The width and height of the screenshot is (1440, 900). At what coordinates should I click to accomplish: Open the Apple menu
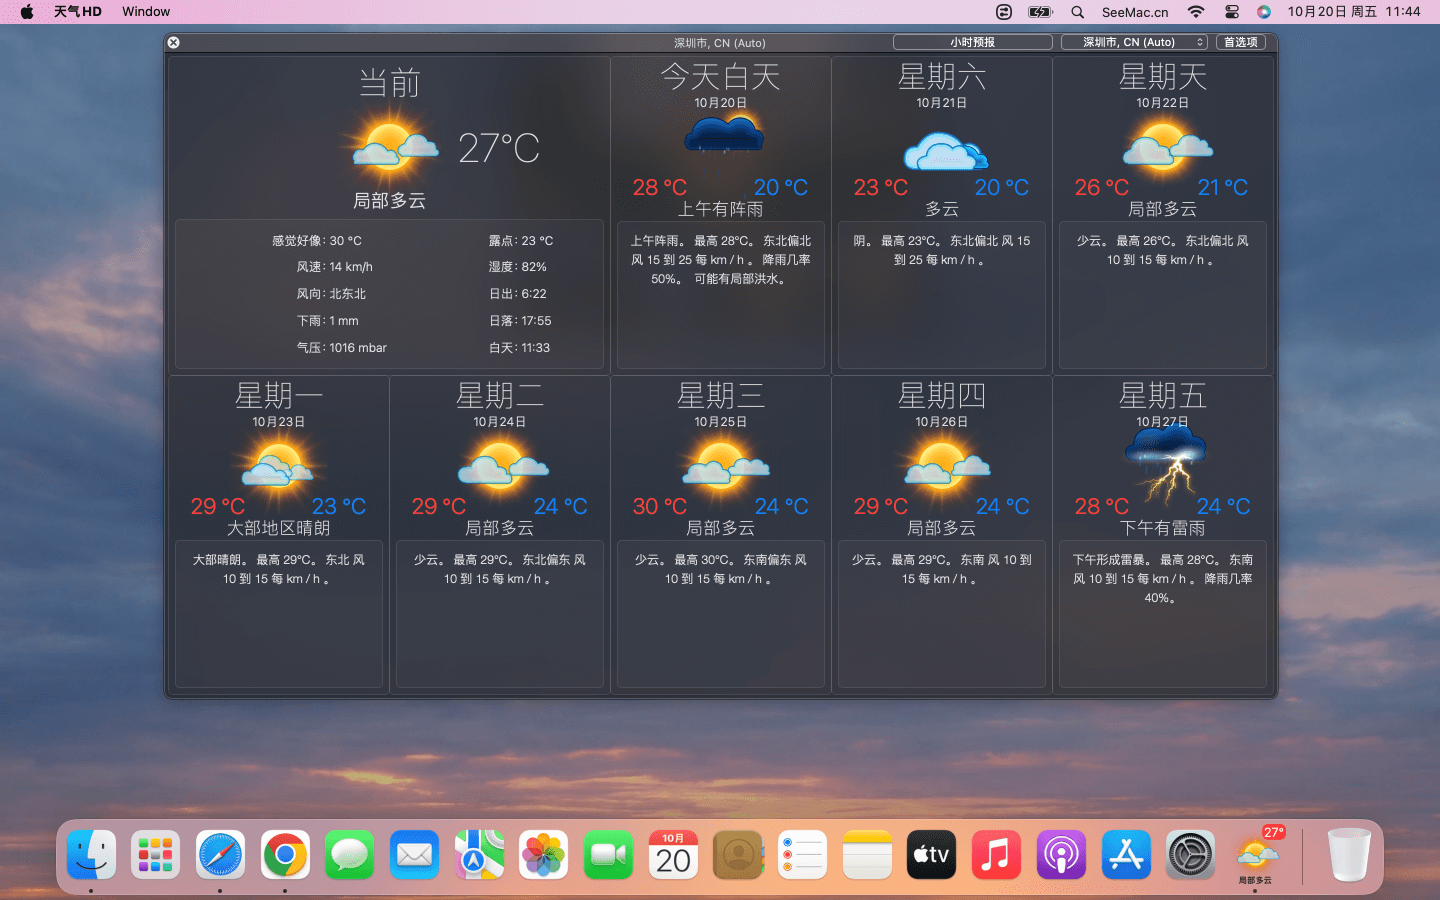[27, 12]
